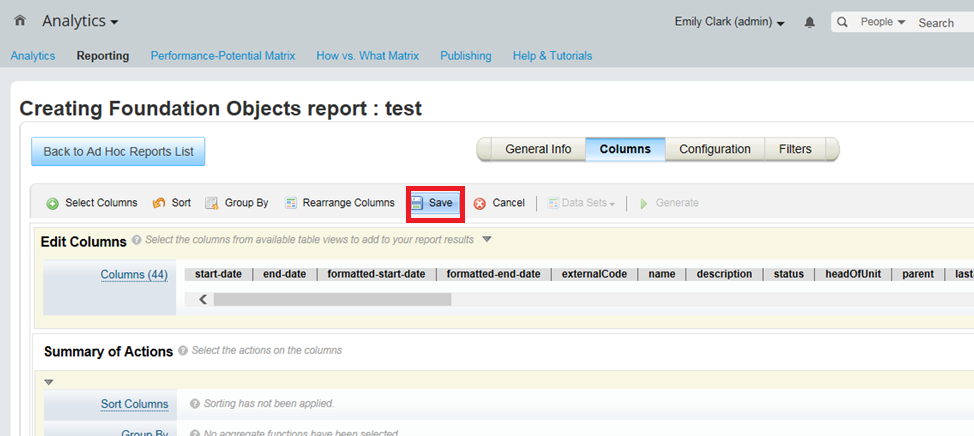
Task: Click the red Cancel icon
Action: (480, 203)
